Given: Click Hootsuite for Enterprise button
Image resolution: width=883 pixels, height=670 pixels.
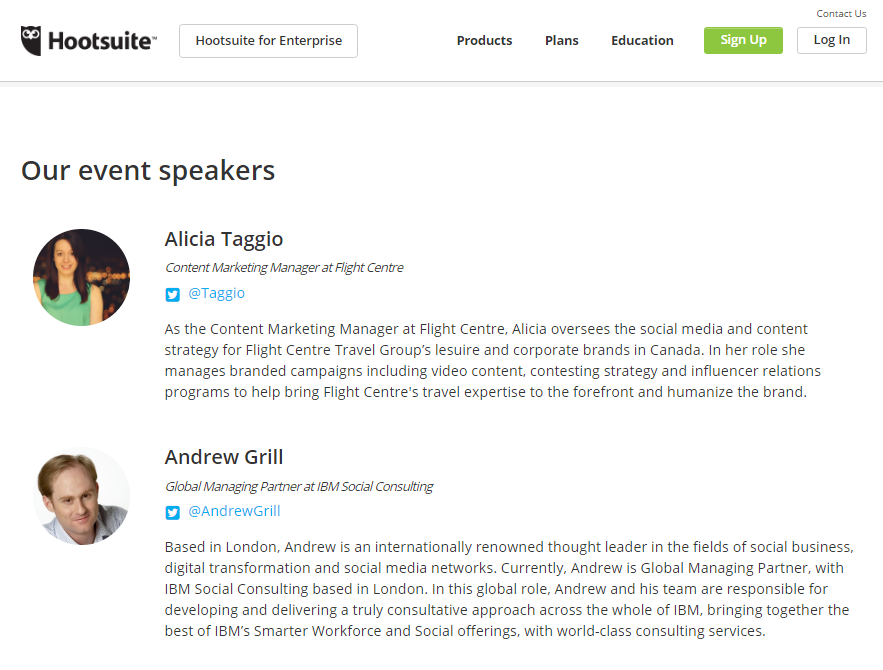Looking at the screenshot, I should click(x=269, y=41).
